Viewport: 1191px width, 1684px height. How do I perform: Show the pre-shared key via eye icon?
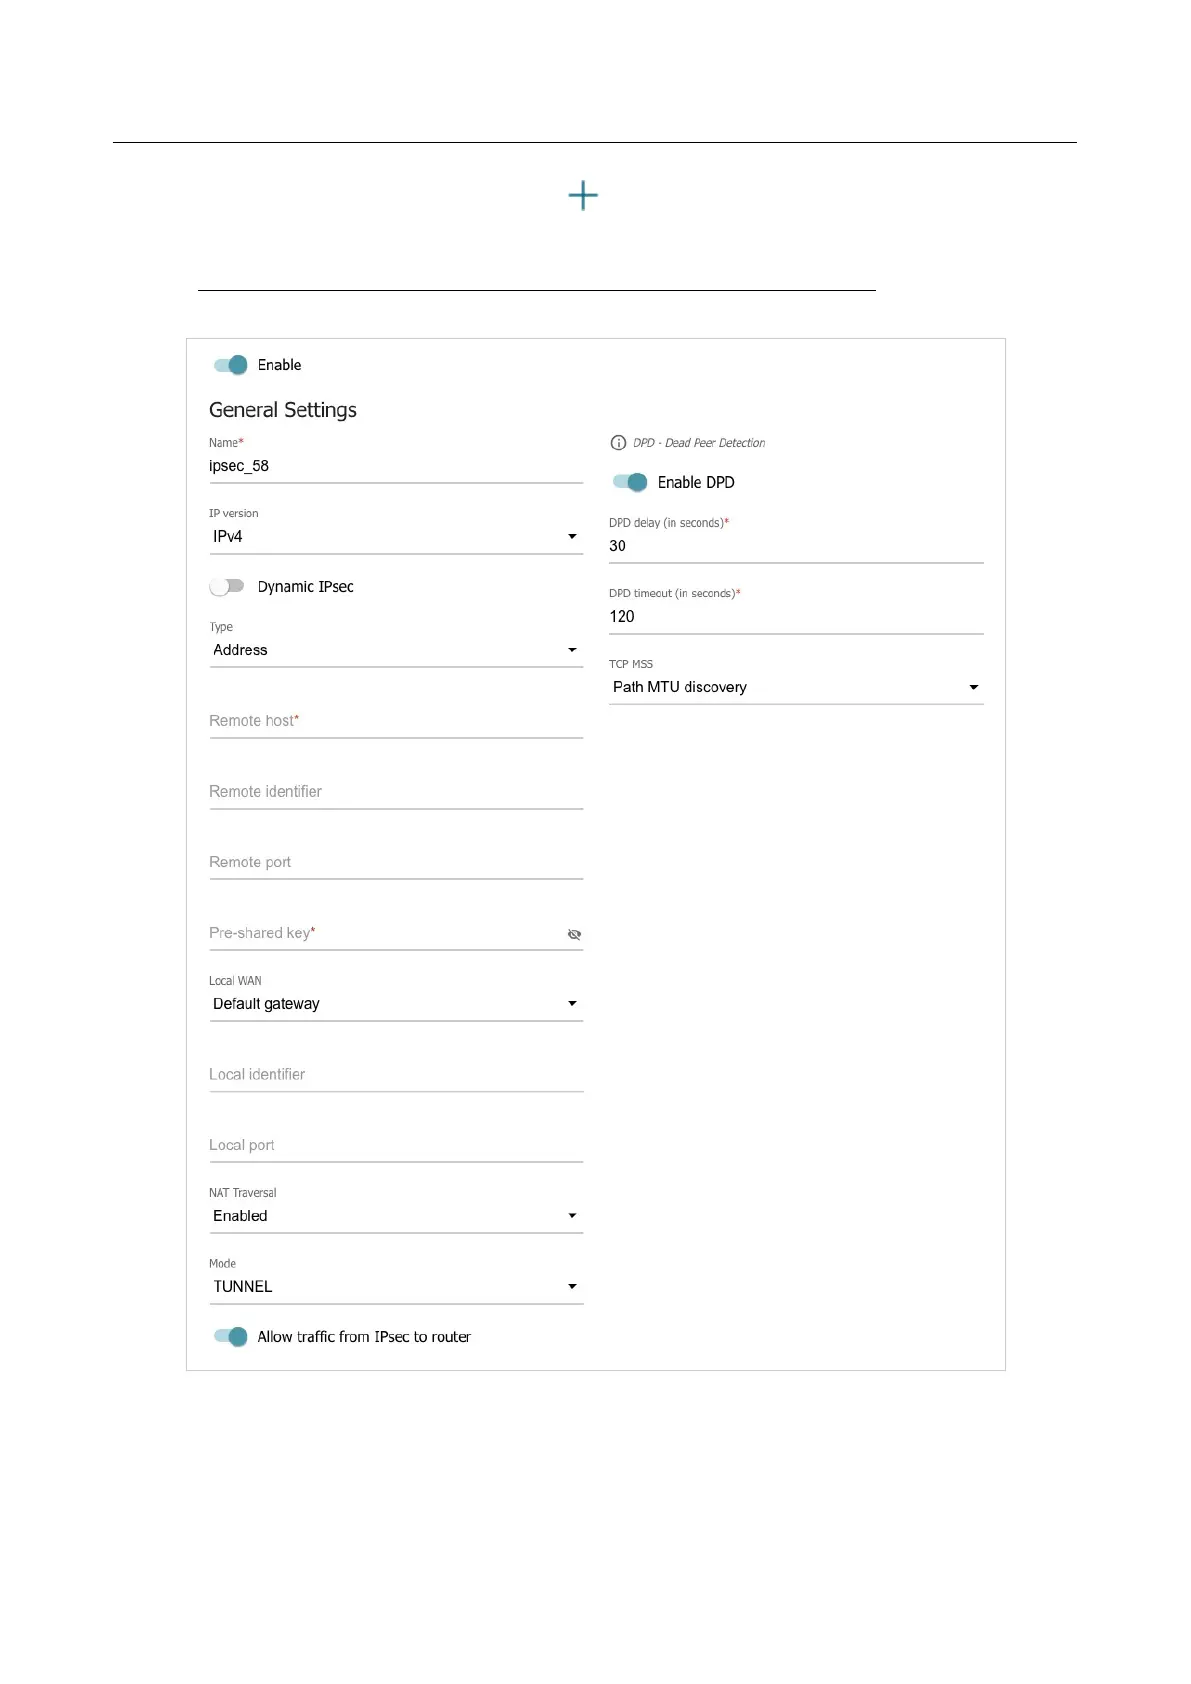click(x=574, y=934)
